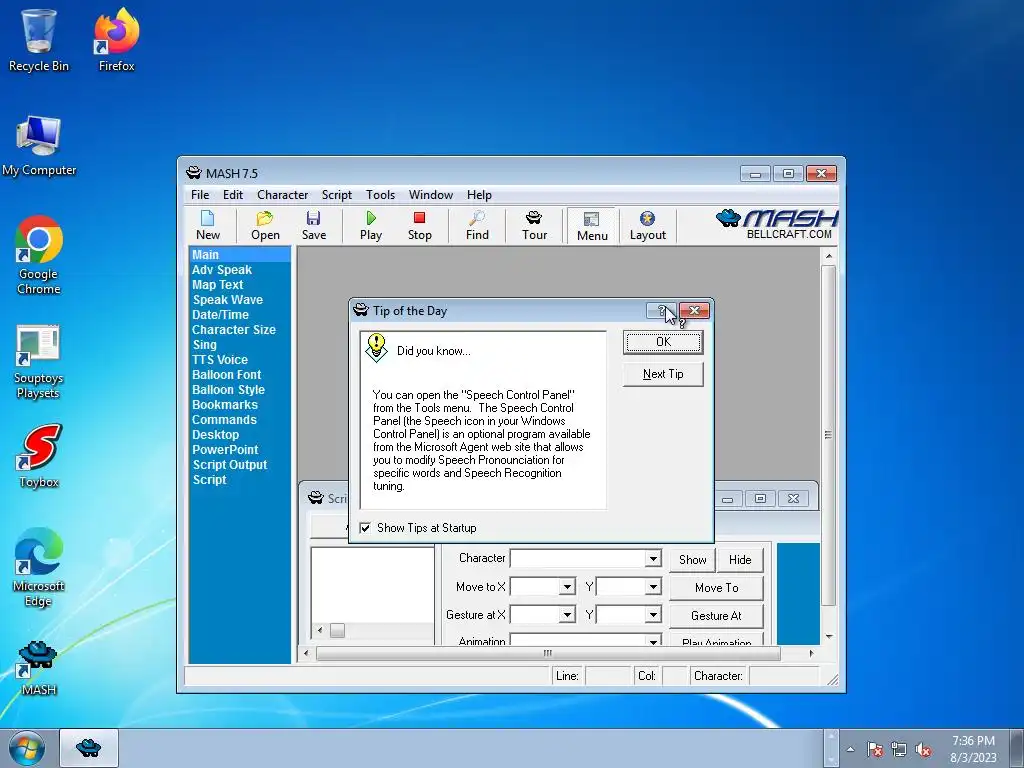Select the Google Chrome desktop shortcut
This screenshot has height=768, width=1024.
coord(39,255)
